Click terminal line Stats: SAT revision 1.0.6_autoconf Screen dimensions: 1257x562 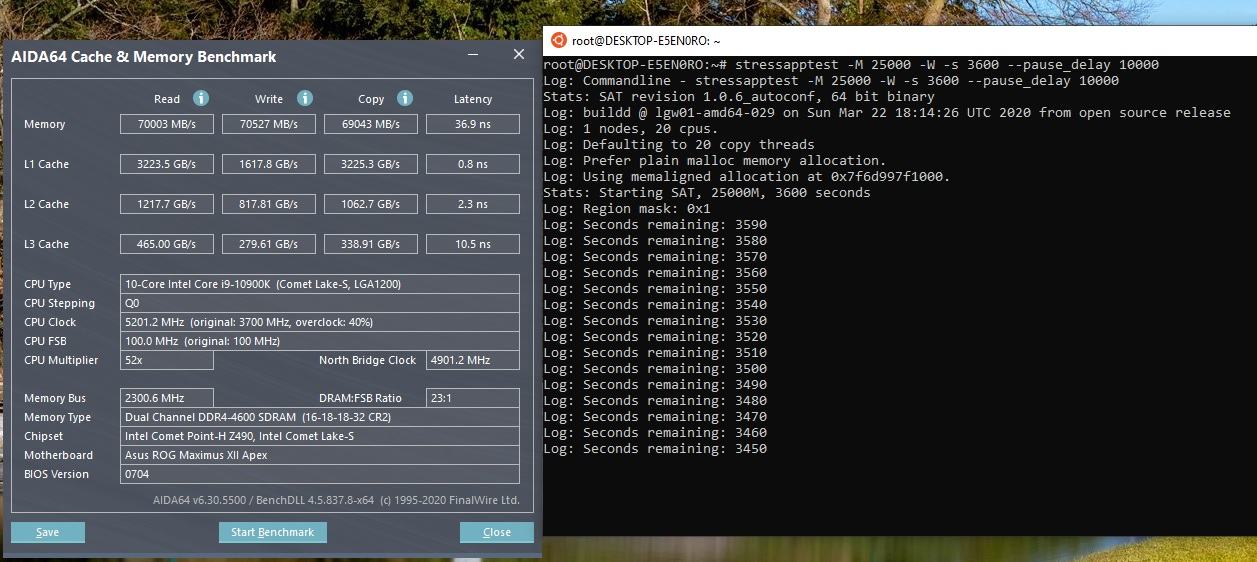tap(739, 96)
